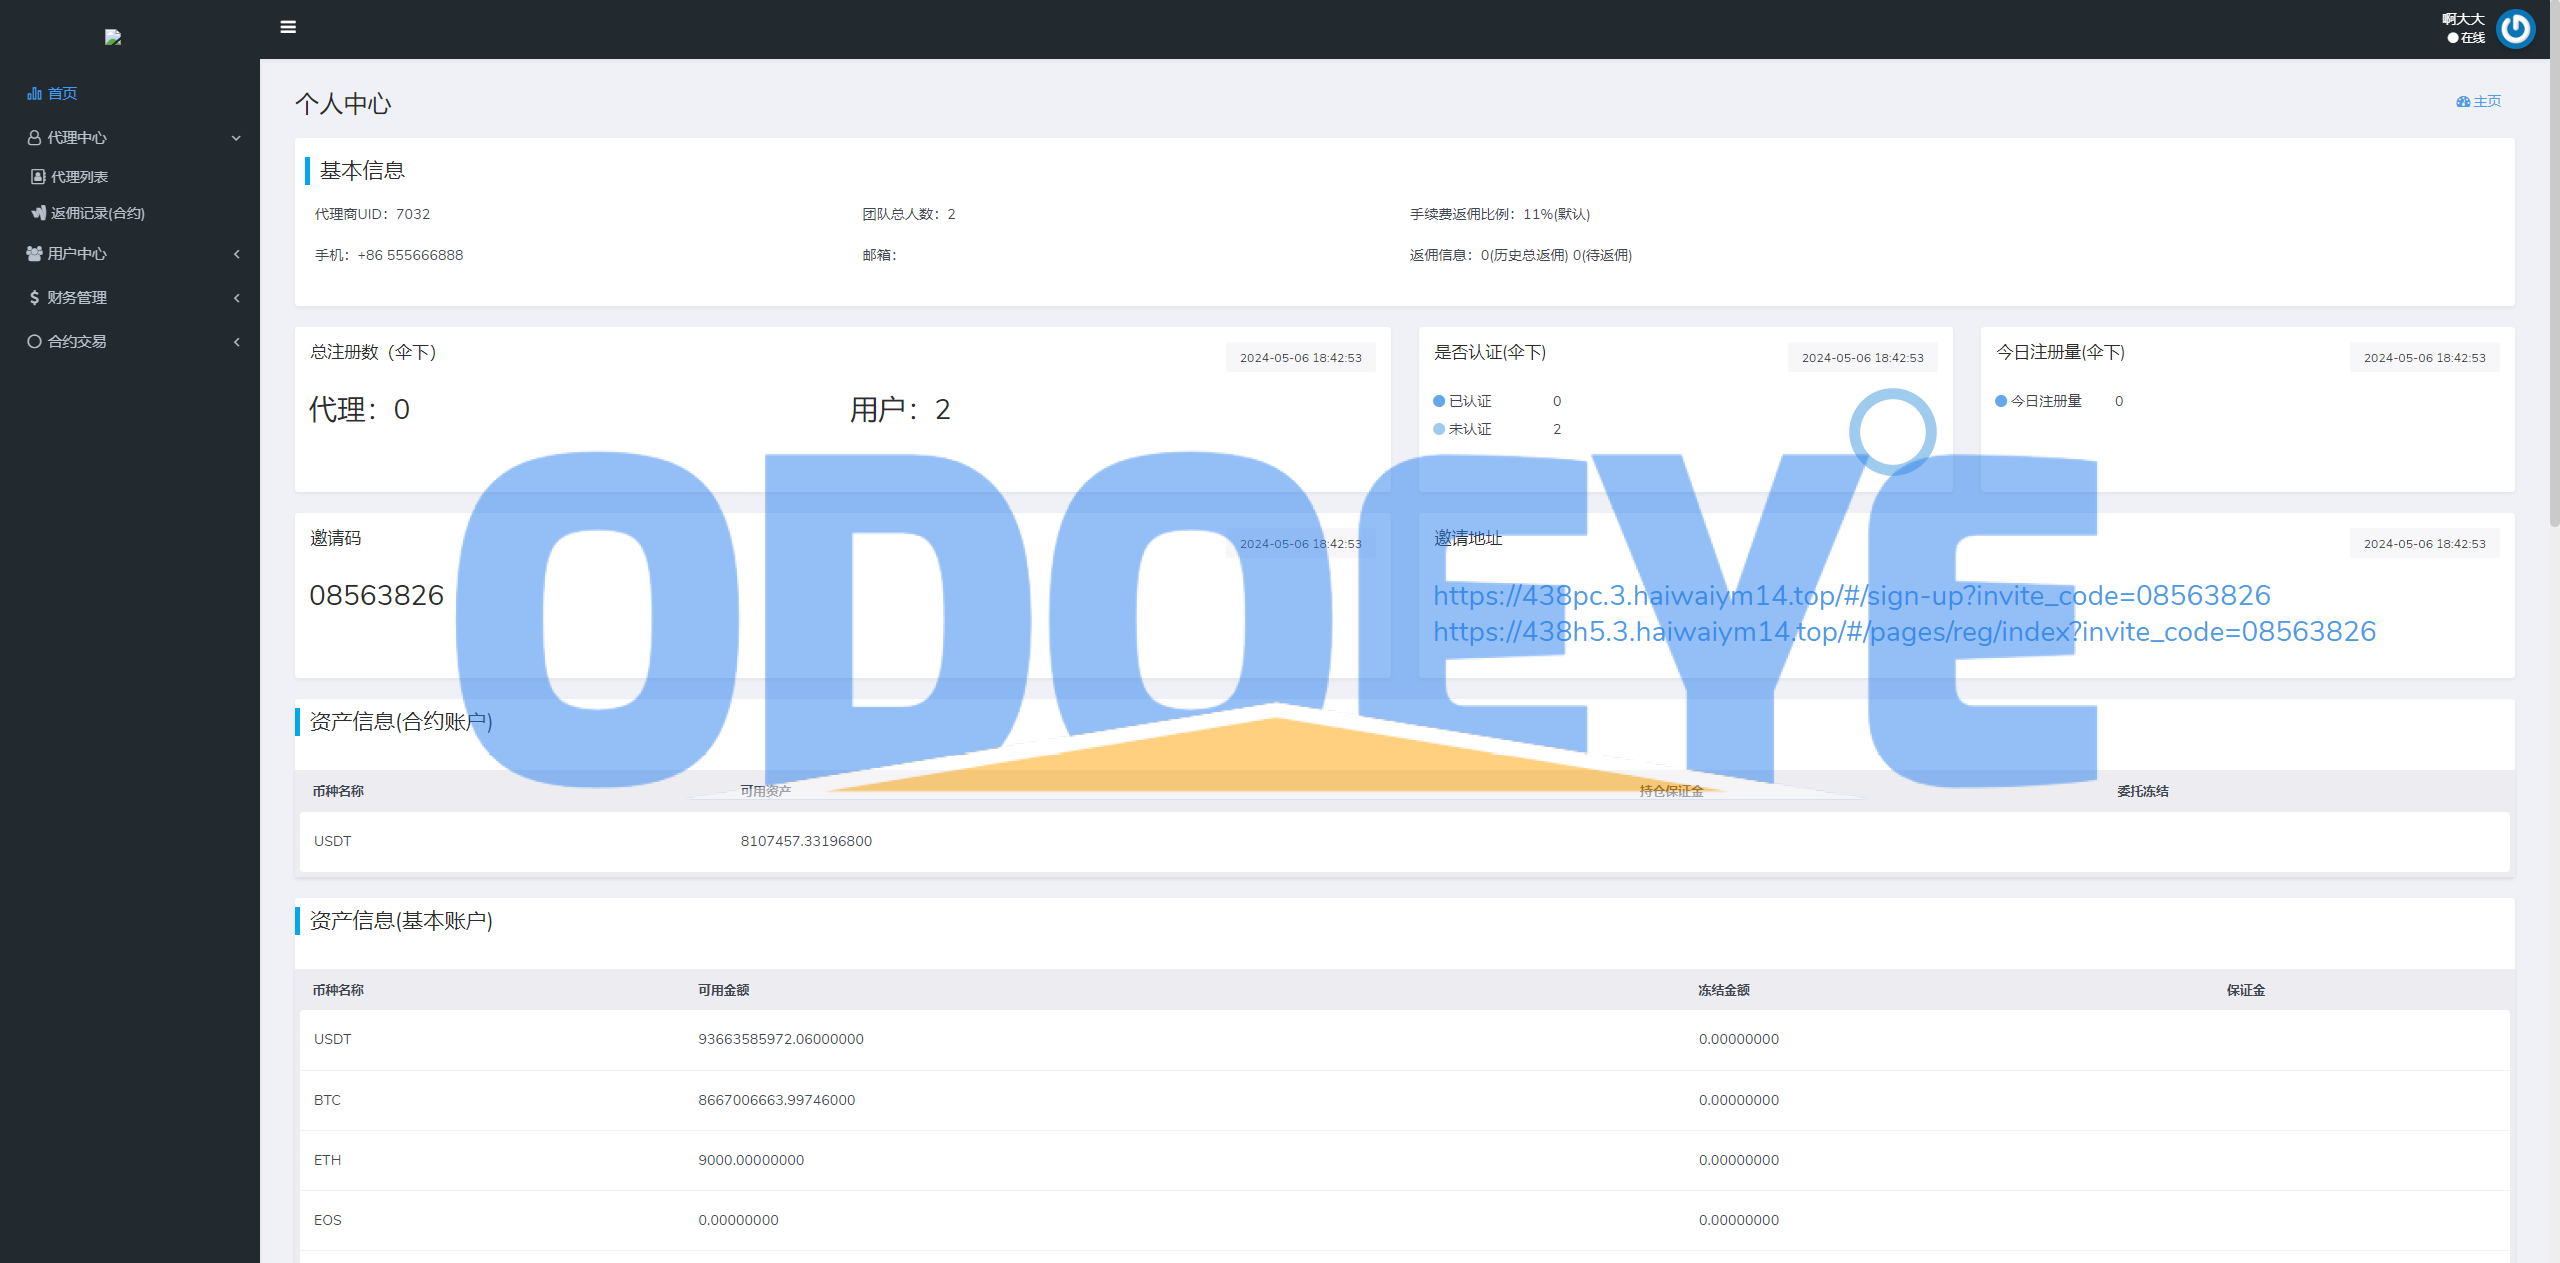The width and height of the screenshot is (2560, 1263).
Task: Click phone number +86 555666888
Action: point(410,255)
